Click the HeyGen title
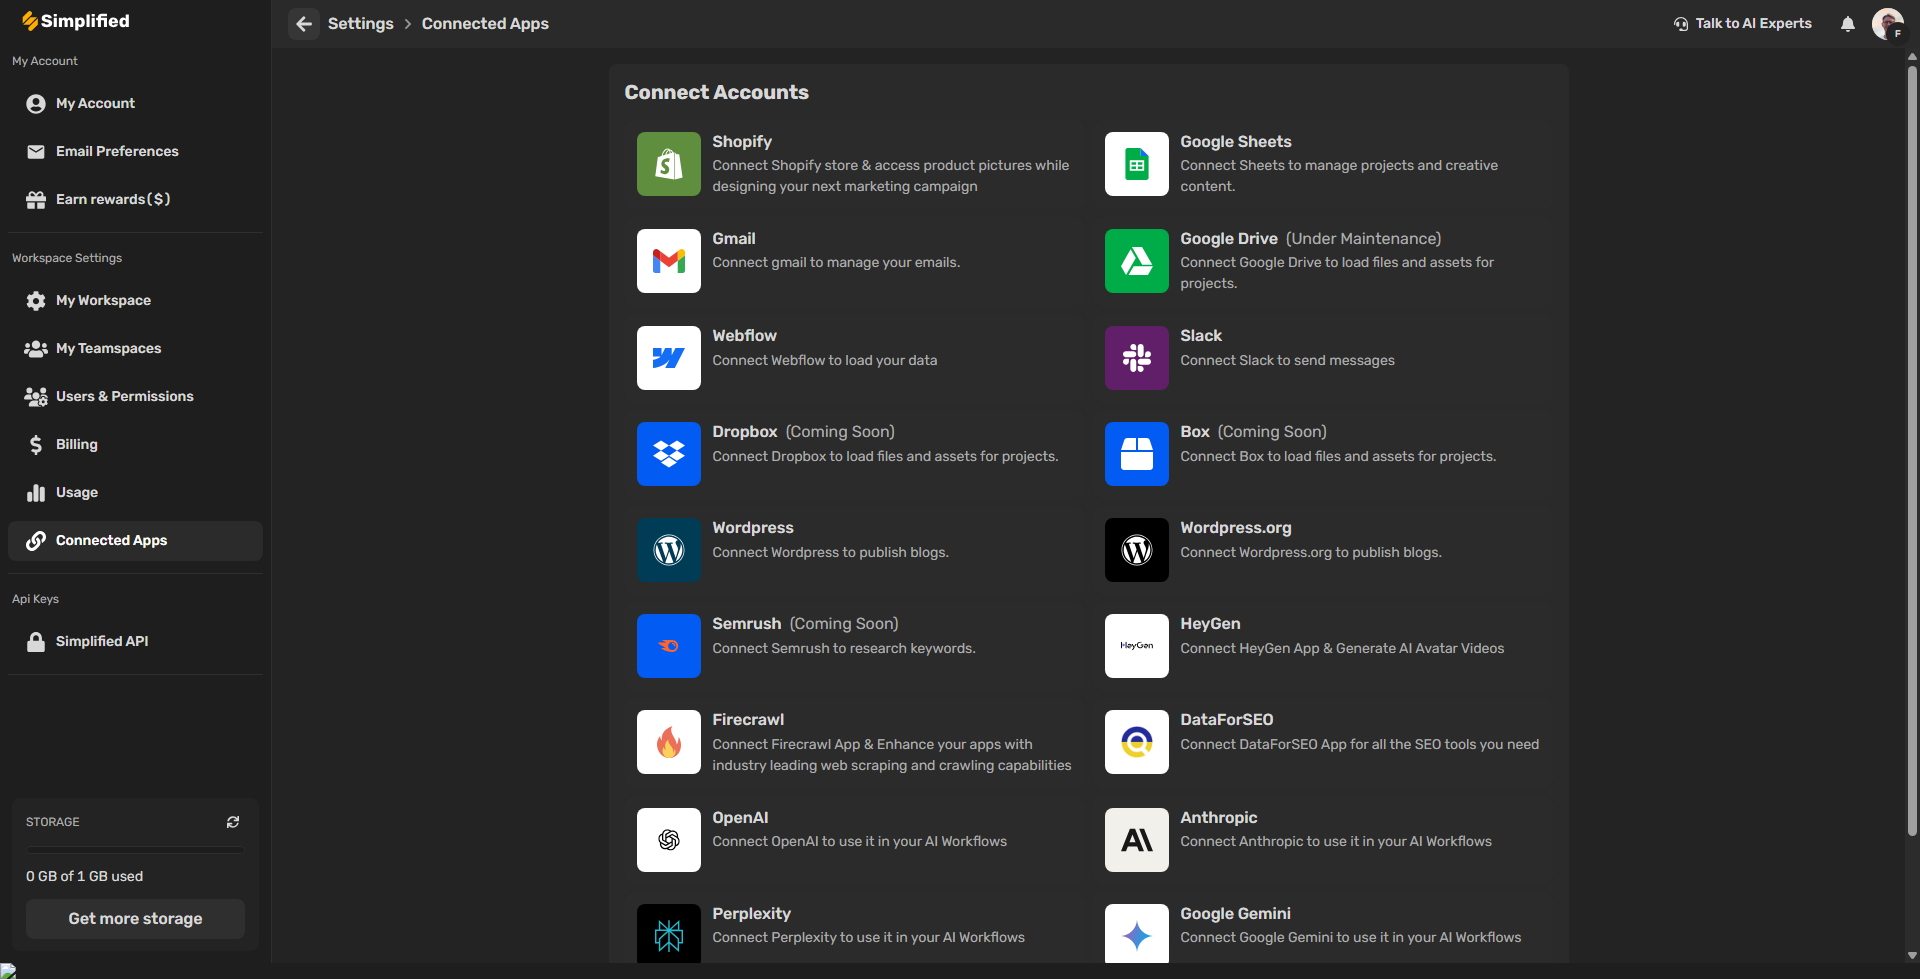 coord(1210,624)
